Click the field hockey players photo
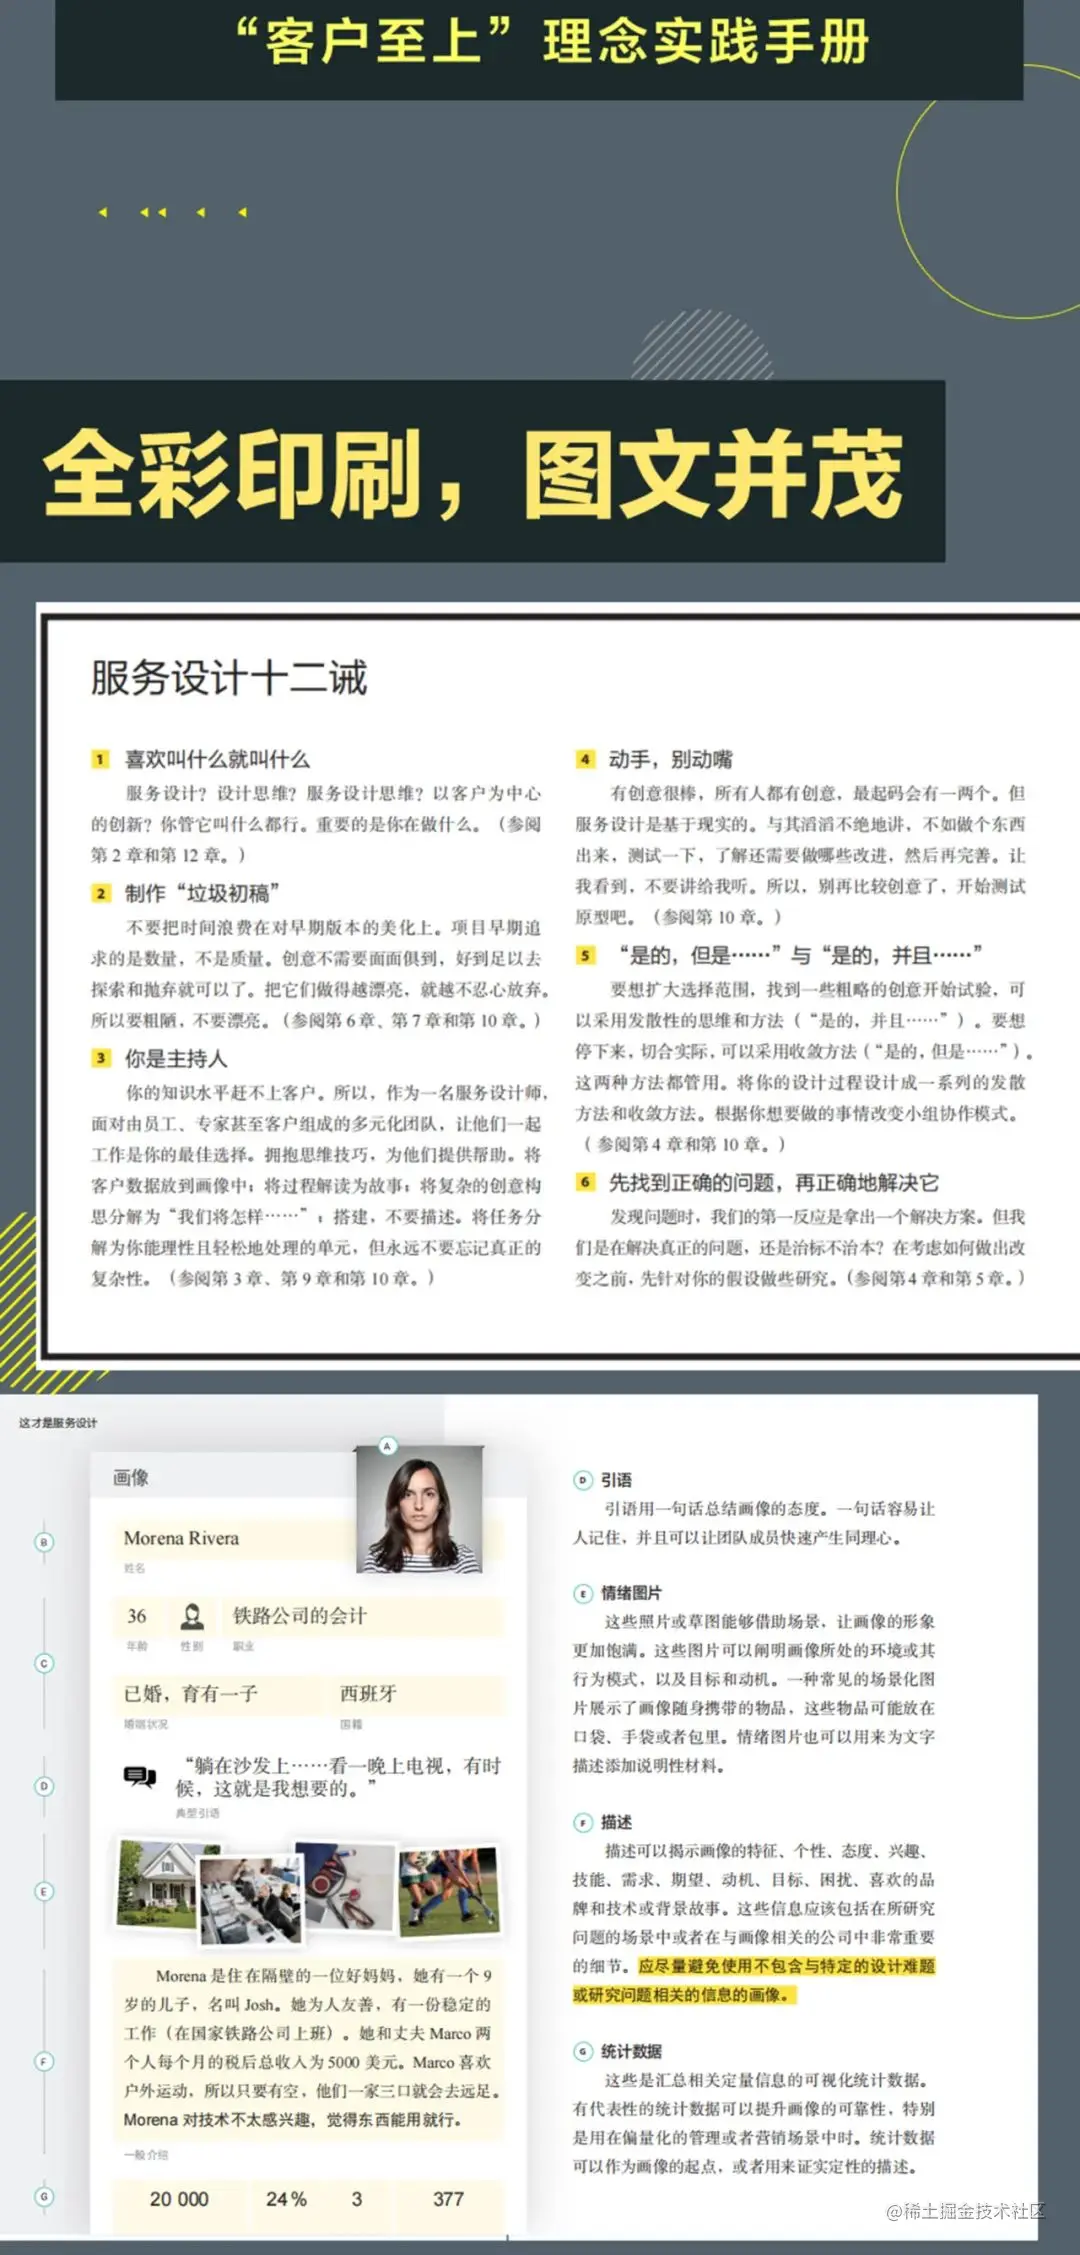 449,1889
